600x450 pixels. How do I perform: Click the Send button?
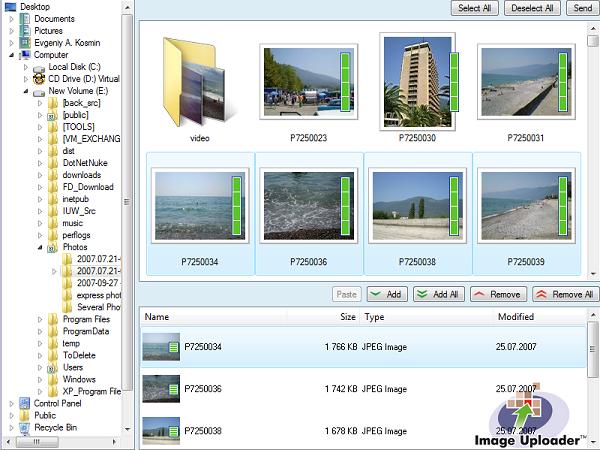coord(582,8)
